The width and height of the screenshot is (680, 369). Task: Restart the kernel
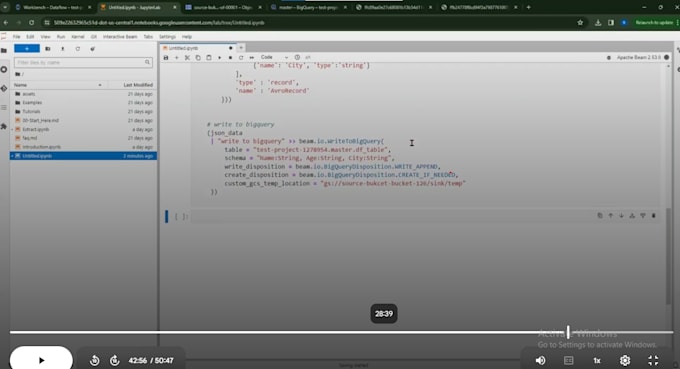241,57
